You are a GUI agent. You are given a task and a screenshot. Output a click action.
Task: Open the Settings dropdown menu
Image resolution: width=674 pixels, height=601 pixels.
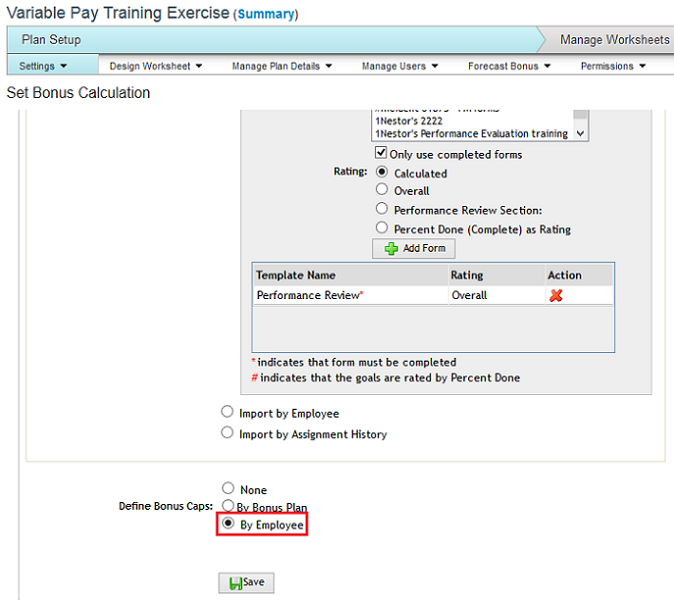tap(43, 66)
